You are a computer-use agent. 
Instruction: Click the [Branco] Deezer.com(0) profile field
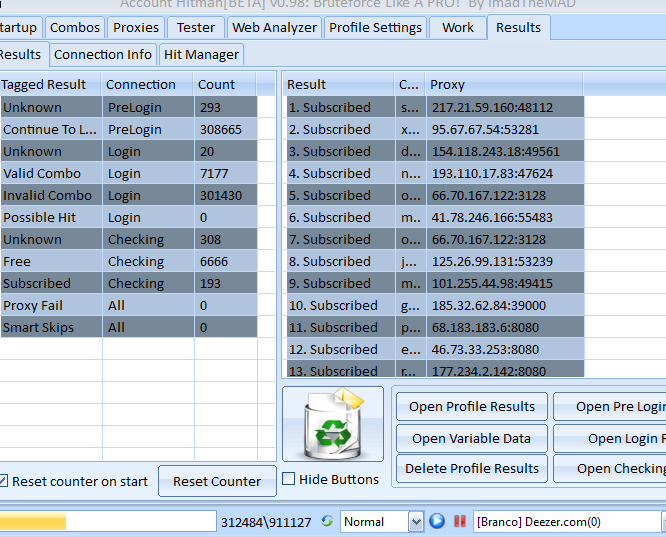[x=567, y=521]
